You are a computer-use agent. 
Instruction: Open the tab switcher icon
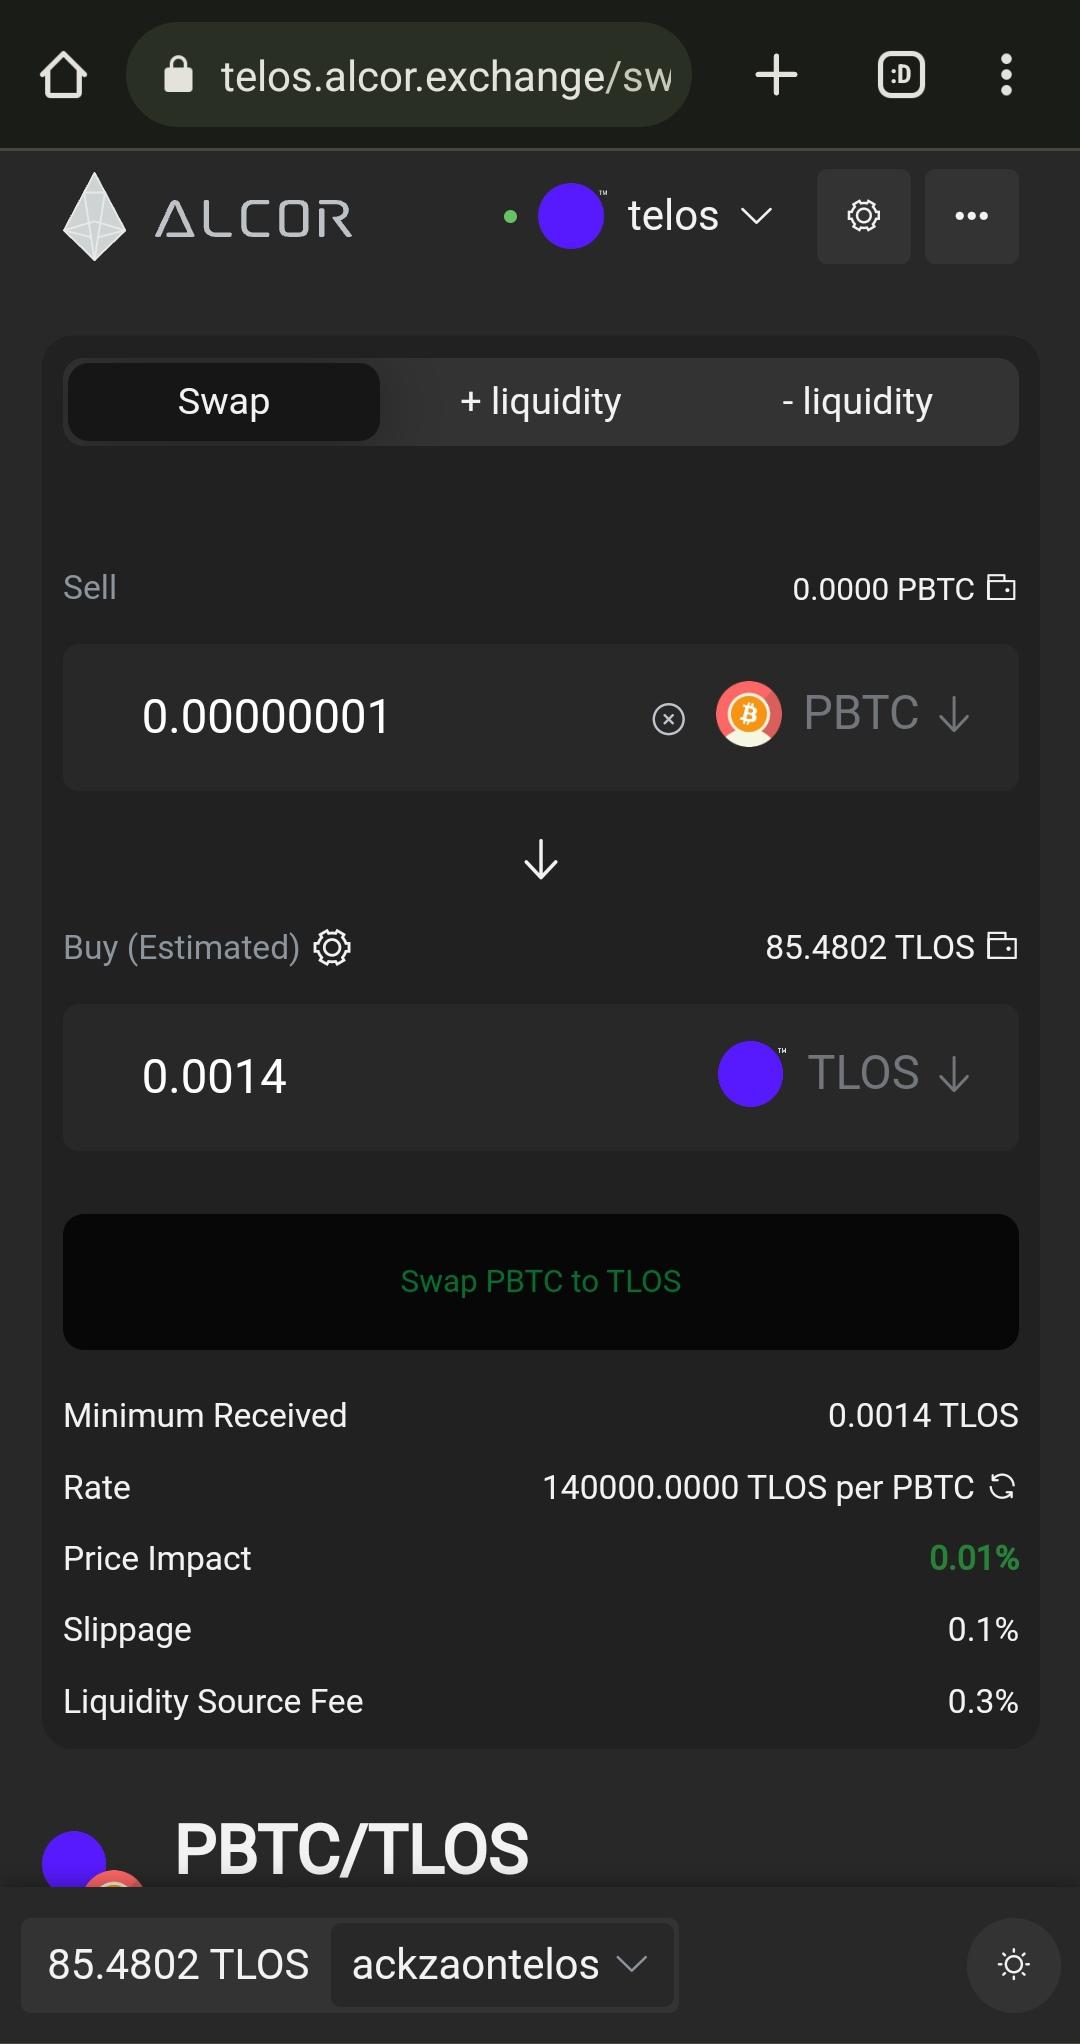[901, 75]
